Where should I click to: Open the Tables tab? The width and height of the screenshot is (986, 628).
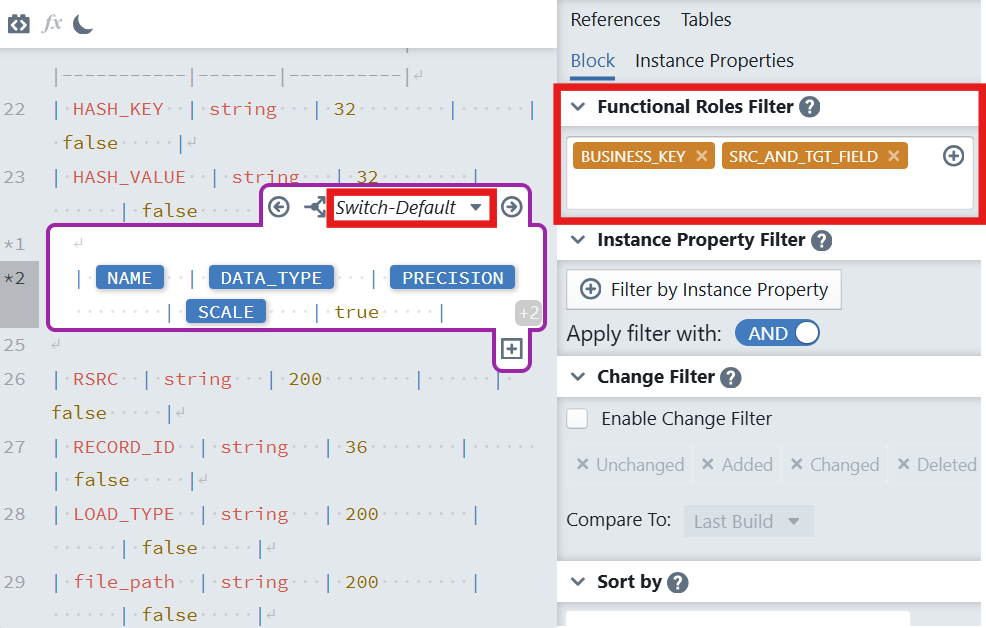[x=706, y=20]
